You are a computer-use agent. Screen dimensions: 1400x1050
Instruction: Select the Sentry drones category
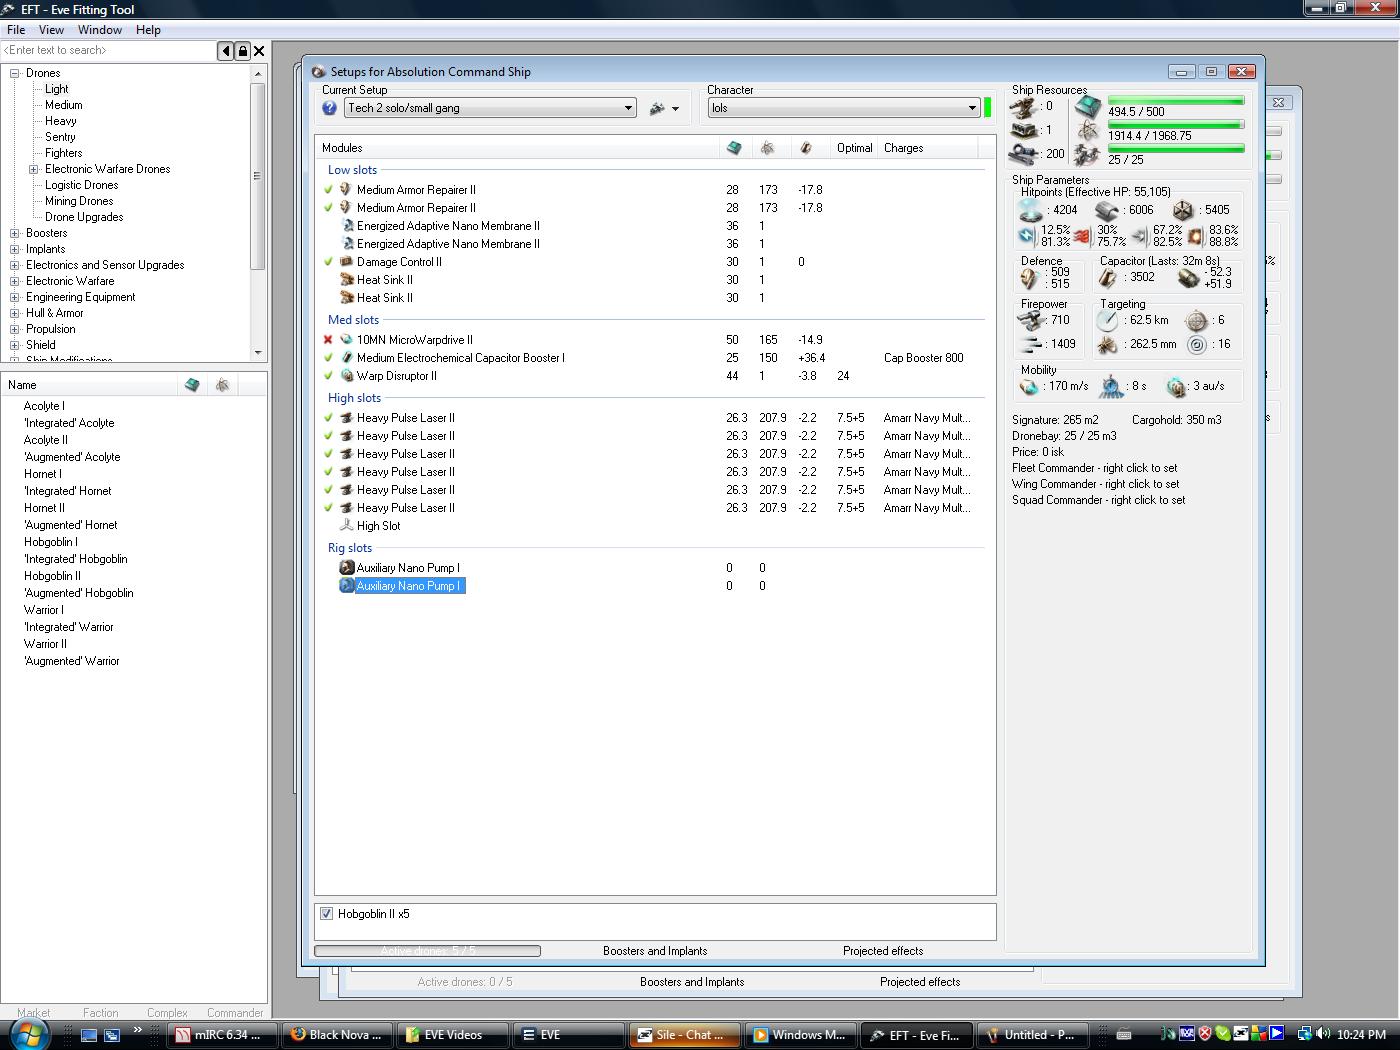pos(60,137)
